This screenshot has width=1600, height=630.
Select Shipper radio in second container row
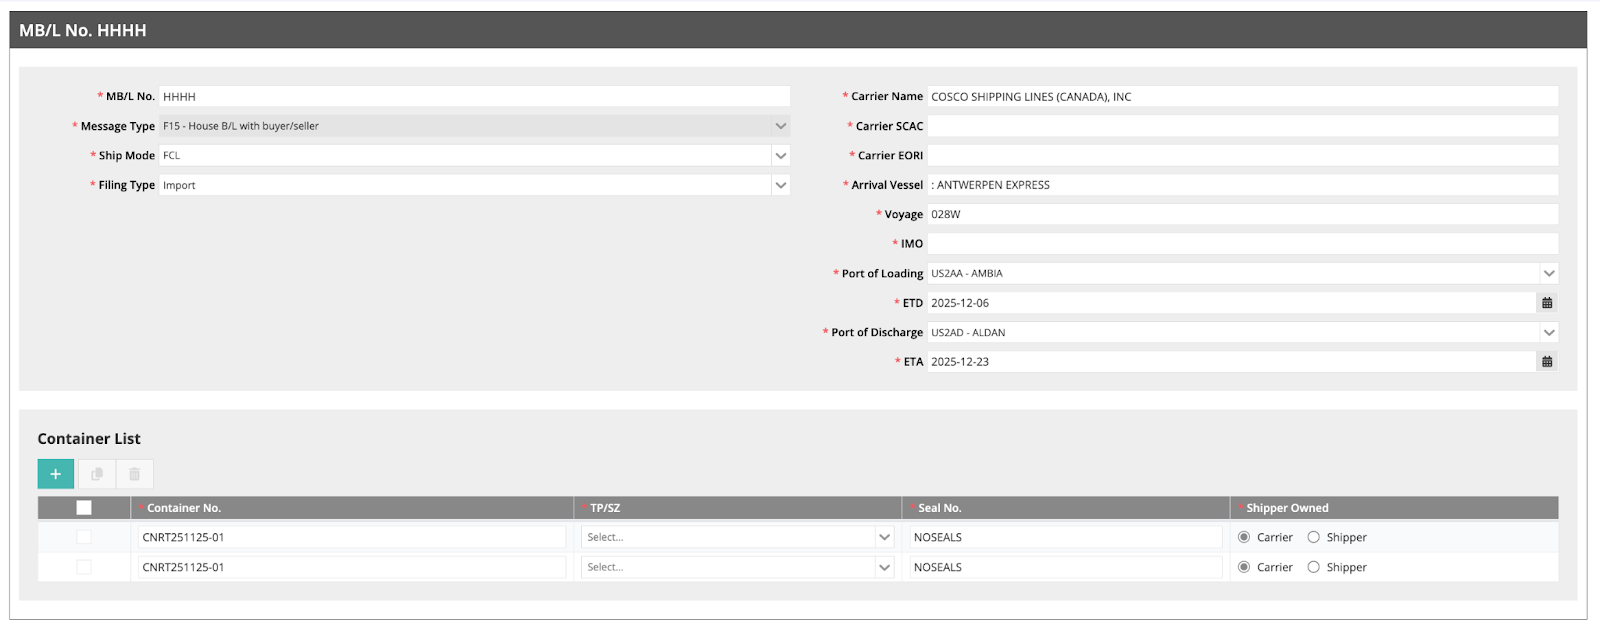pos(1314,567)
